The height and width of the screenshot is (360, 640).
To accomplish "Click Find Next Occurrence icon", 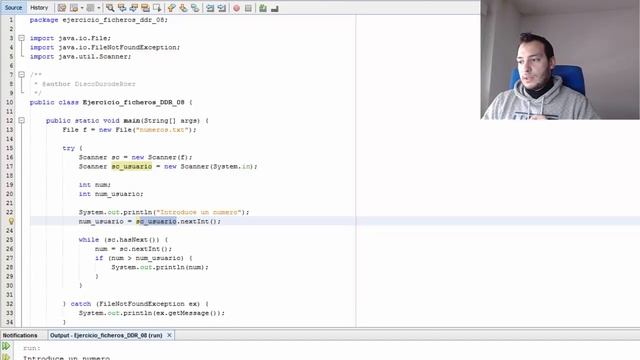I will point(134,8).
